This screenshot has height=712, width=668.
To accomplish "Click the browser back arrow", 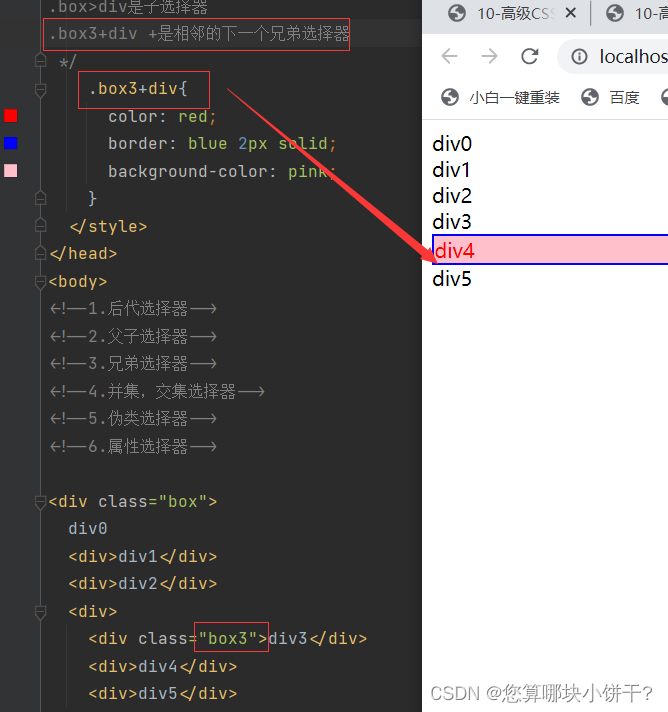I will [449, 56].
